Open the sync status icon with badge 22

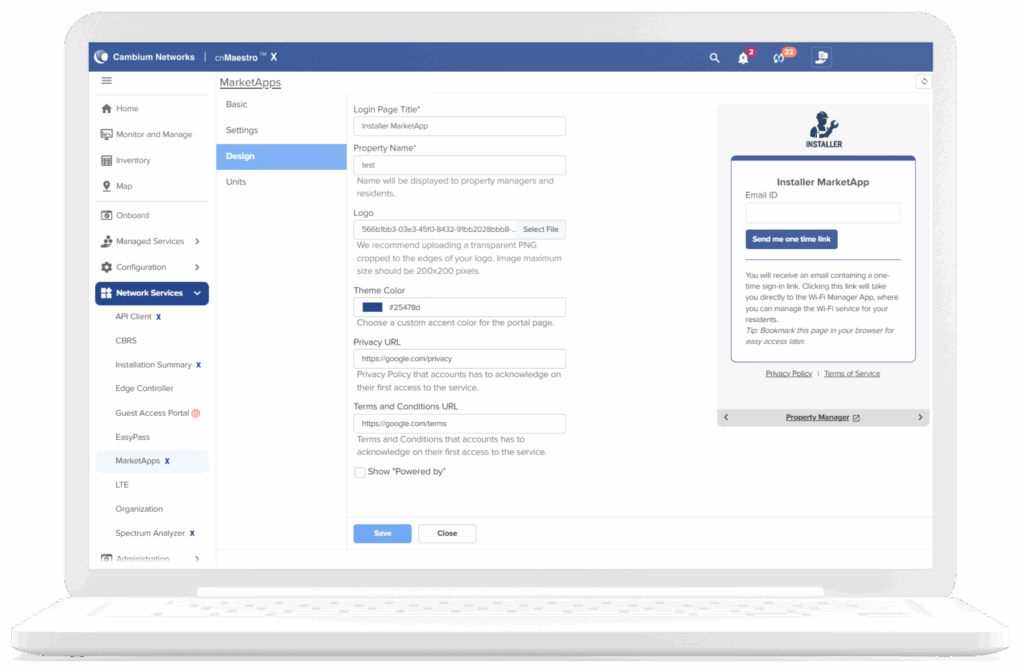click(x=778, y=57)
